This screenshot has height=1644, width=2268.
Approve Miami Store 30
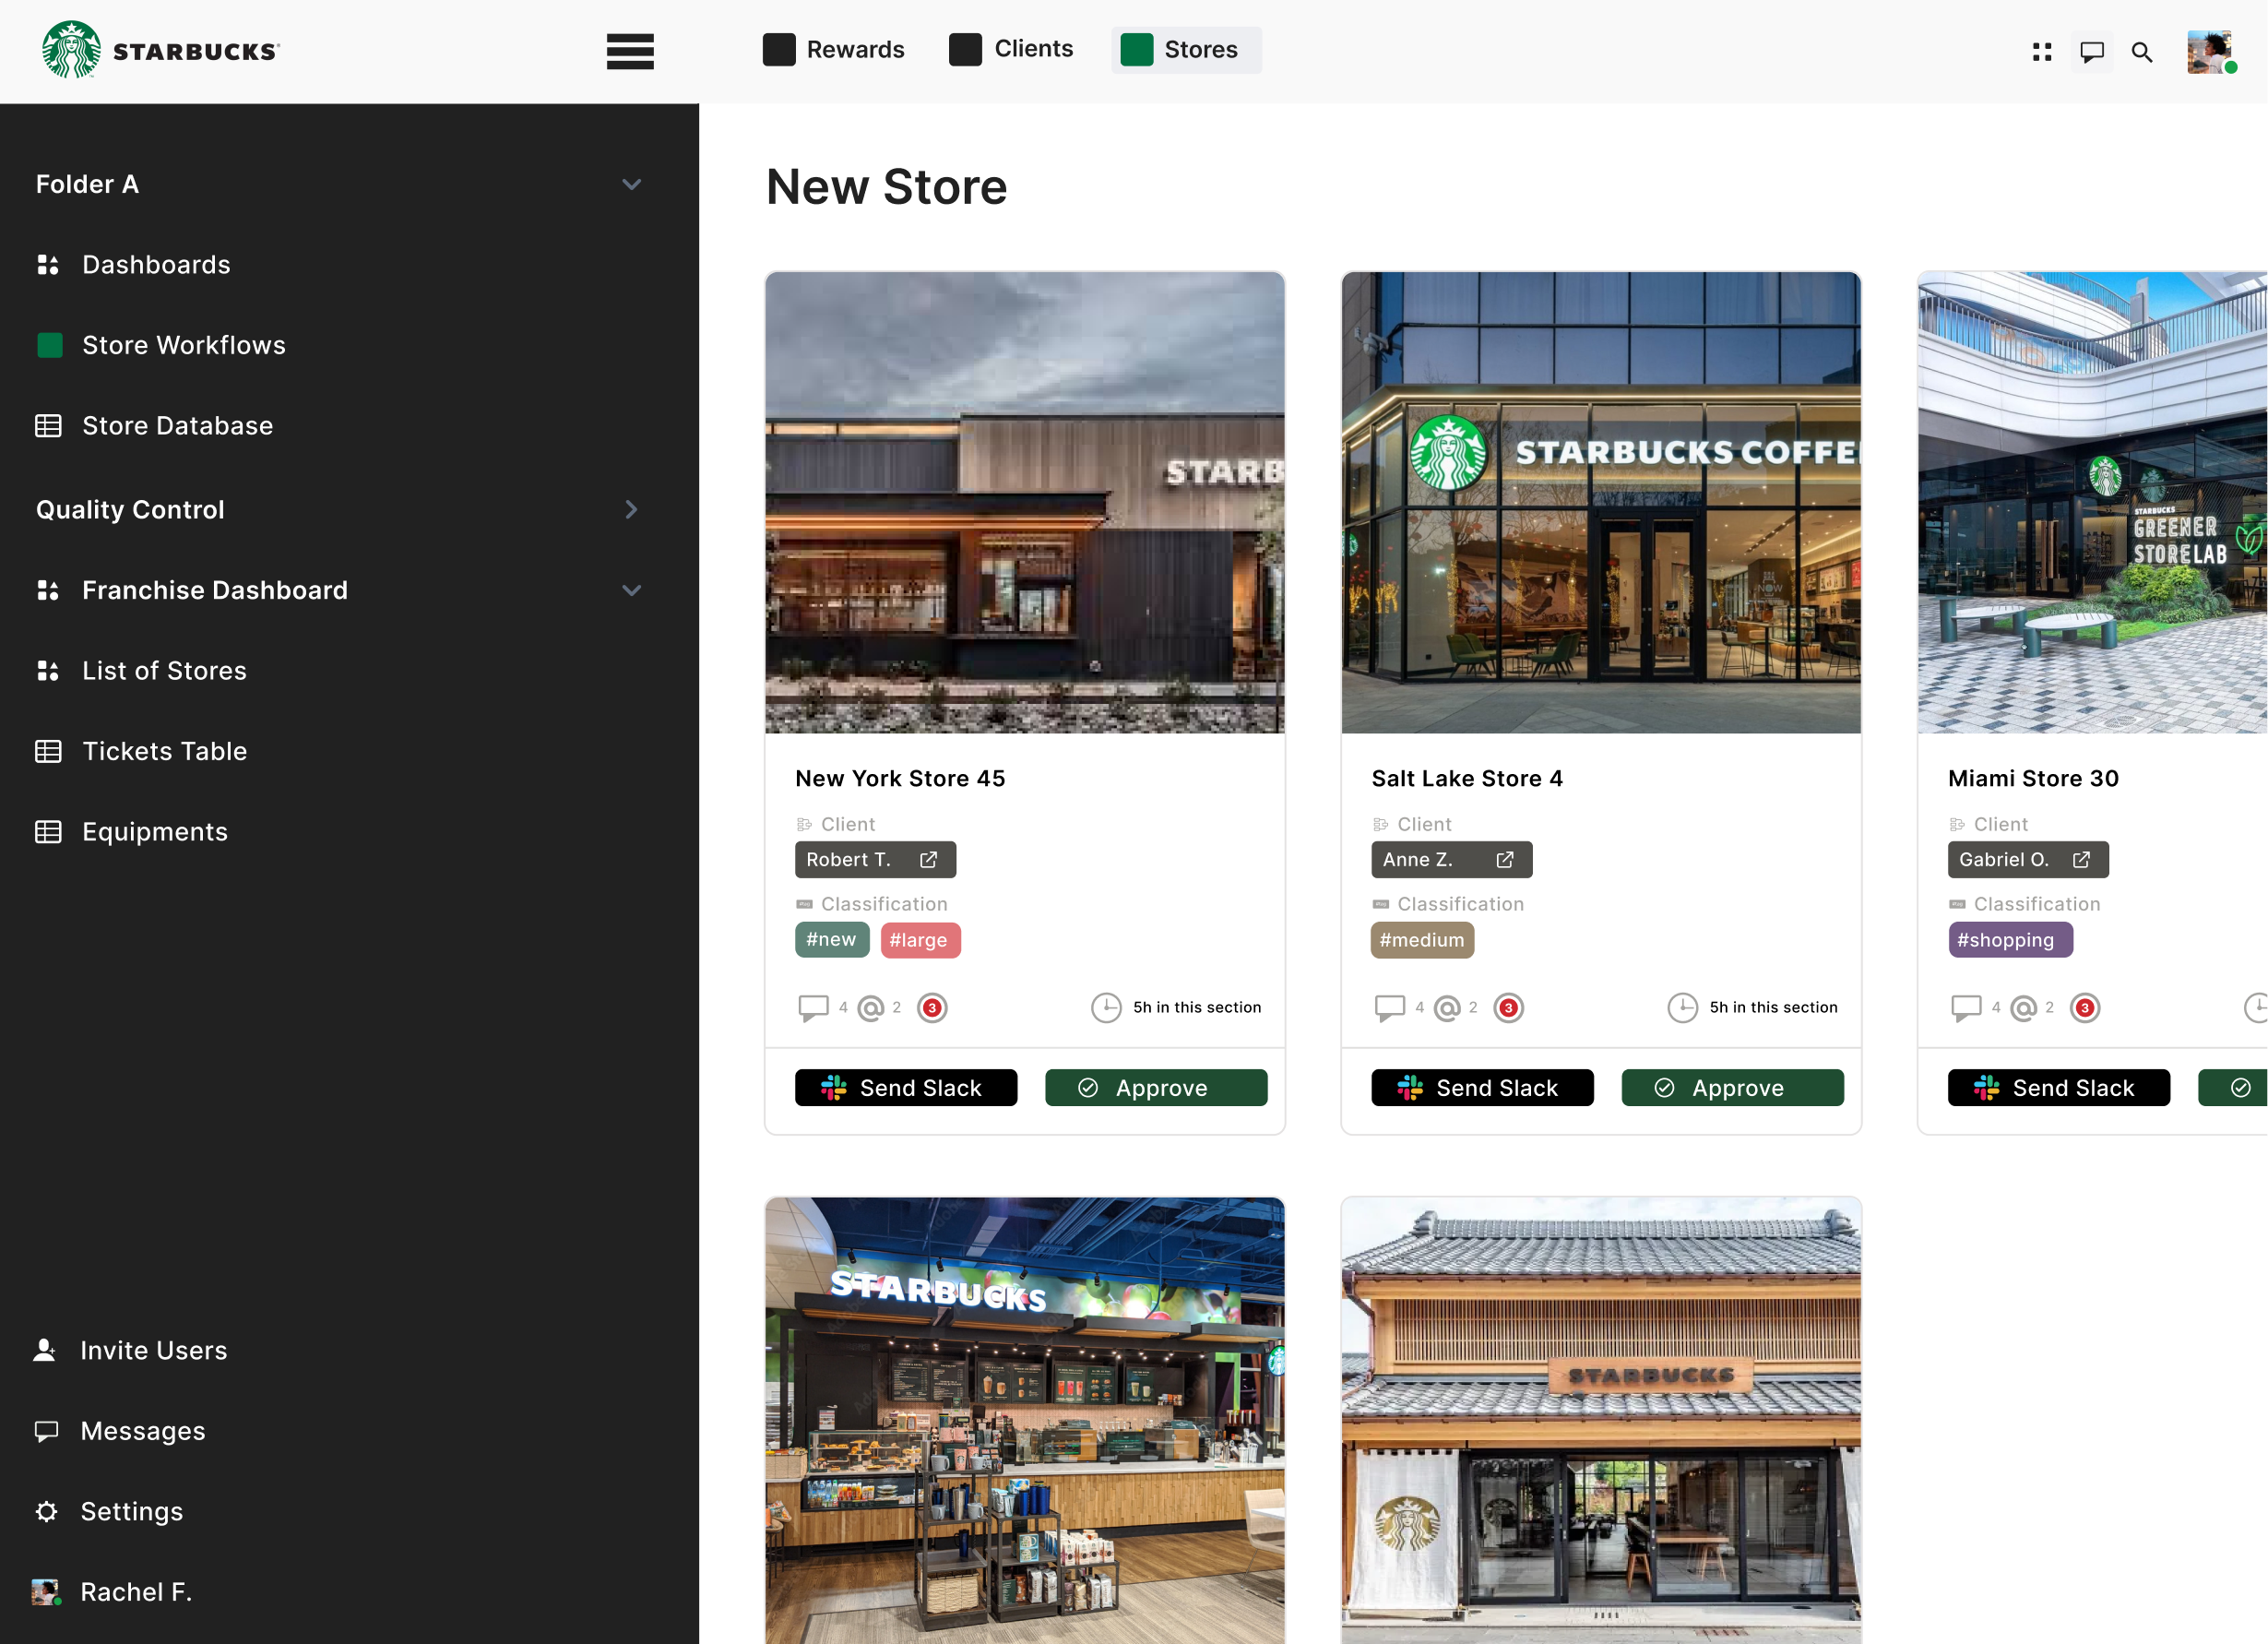click(2234, 1088)
